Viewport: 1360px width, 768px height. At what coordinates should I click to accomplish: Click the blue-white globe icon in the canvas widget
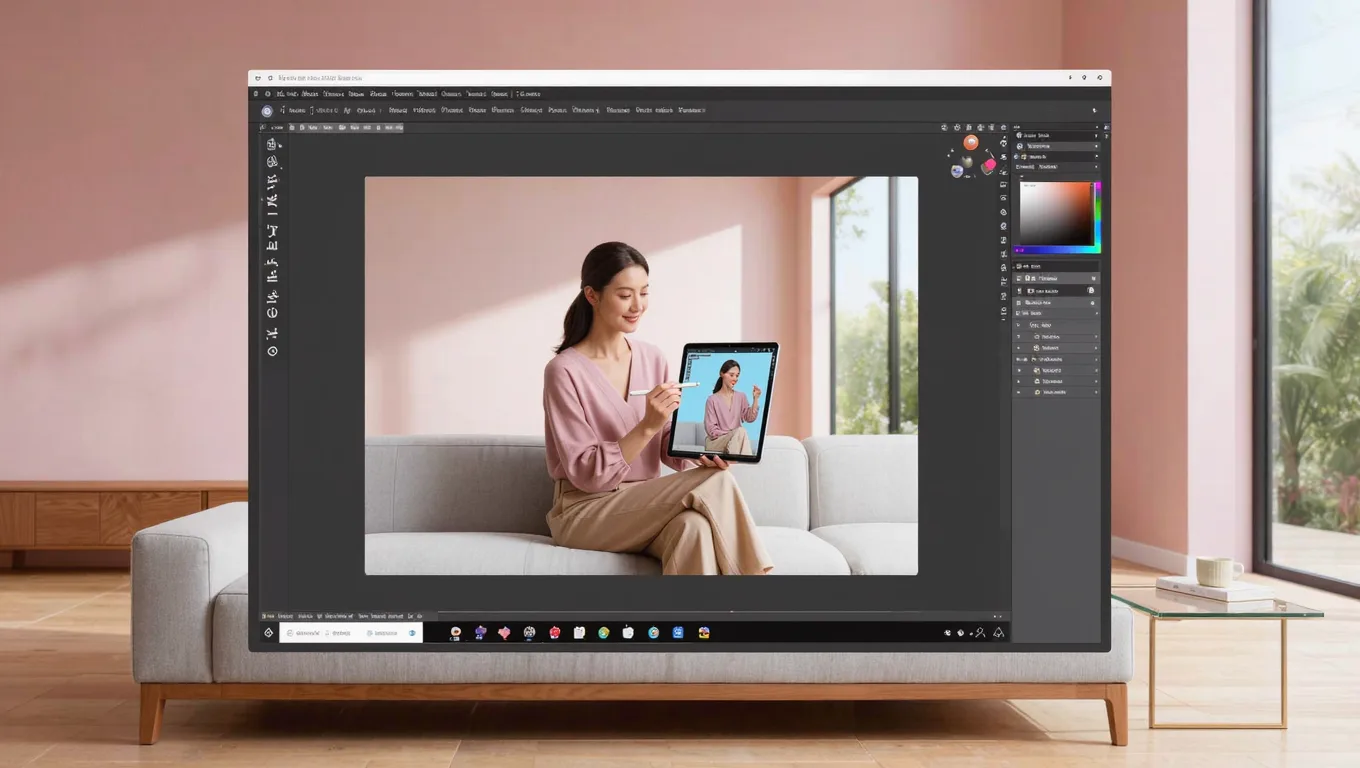pyautogui.click(x=957, y=171)
